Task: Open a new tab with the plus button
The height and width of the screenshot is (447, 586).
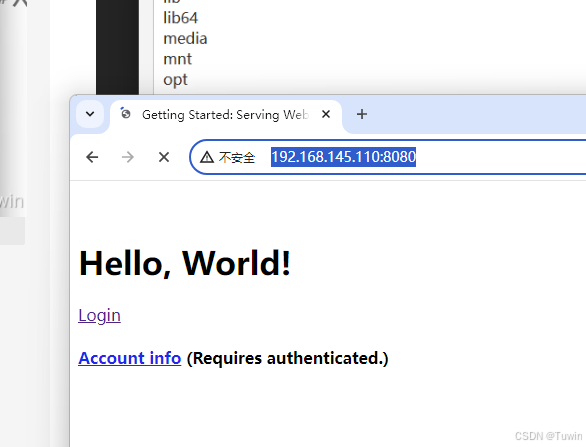Action: [362, 114]
